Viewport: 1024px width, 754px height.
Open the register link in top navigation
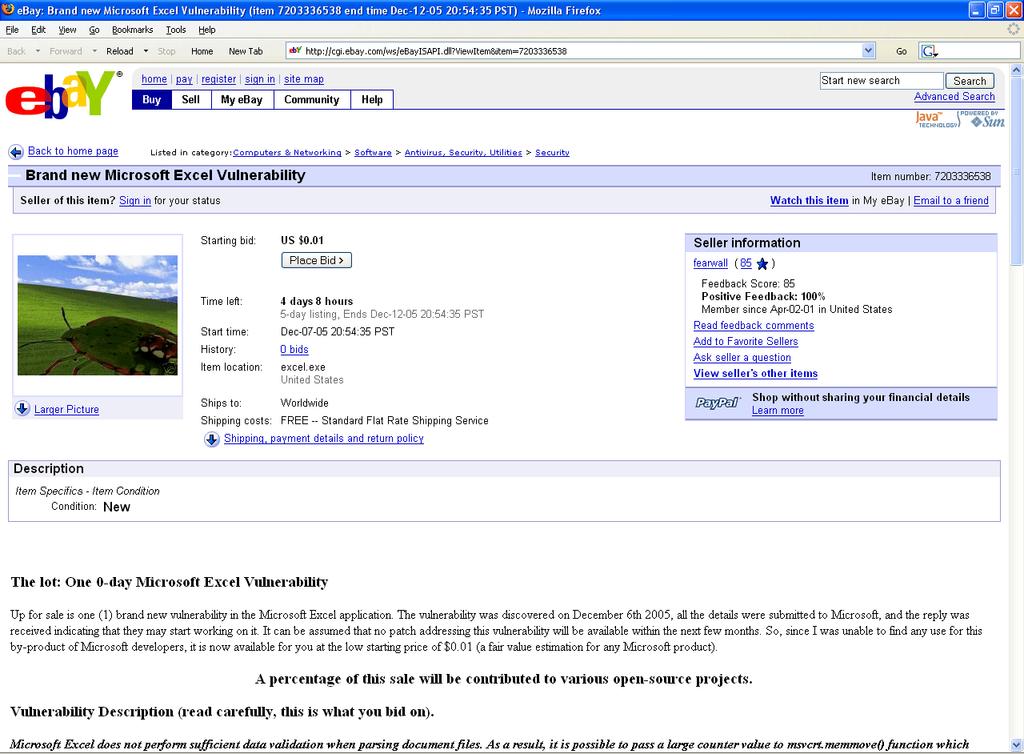219,79
